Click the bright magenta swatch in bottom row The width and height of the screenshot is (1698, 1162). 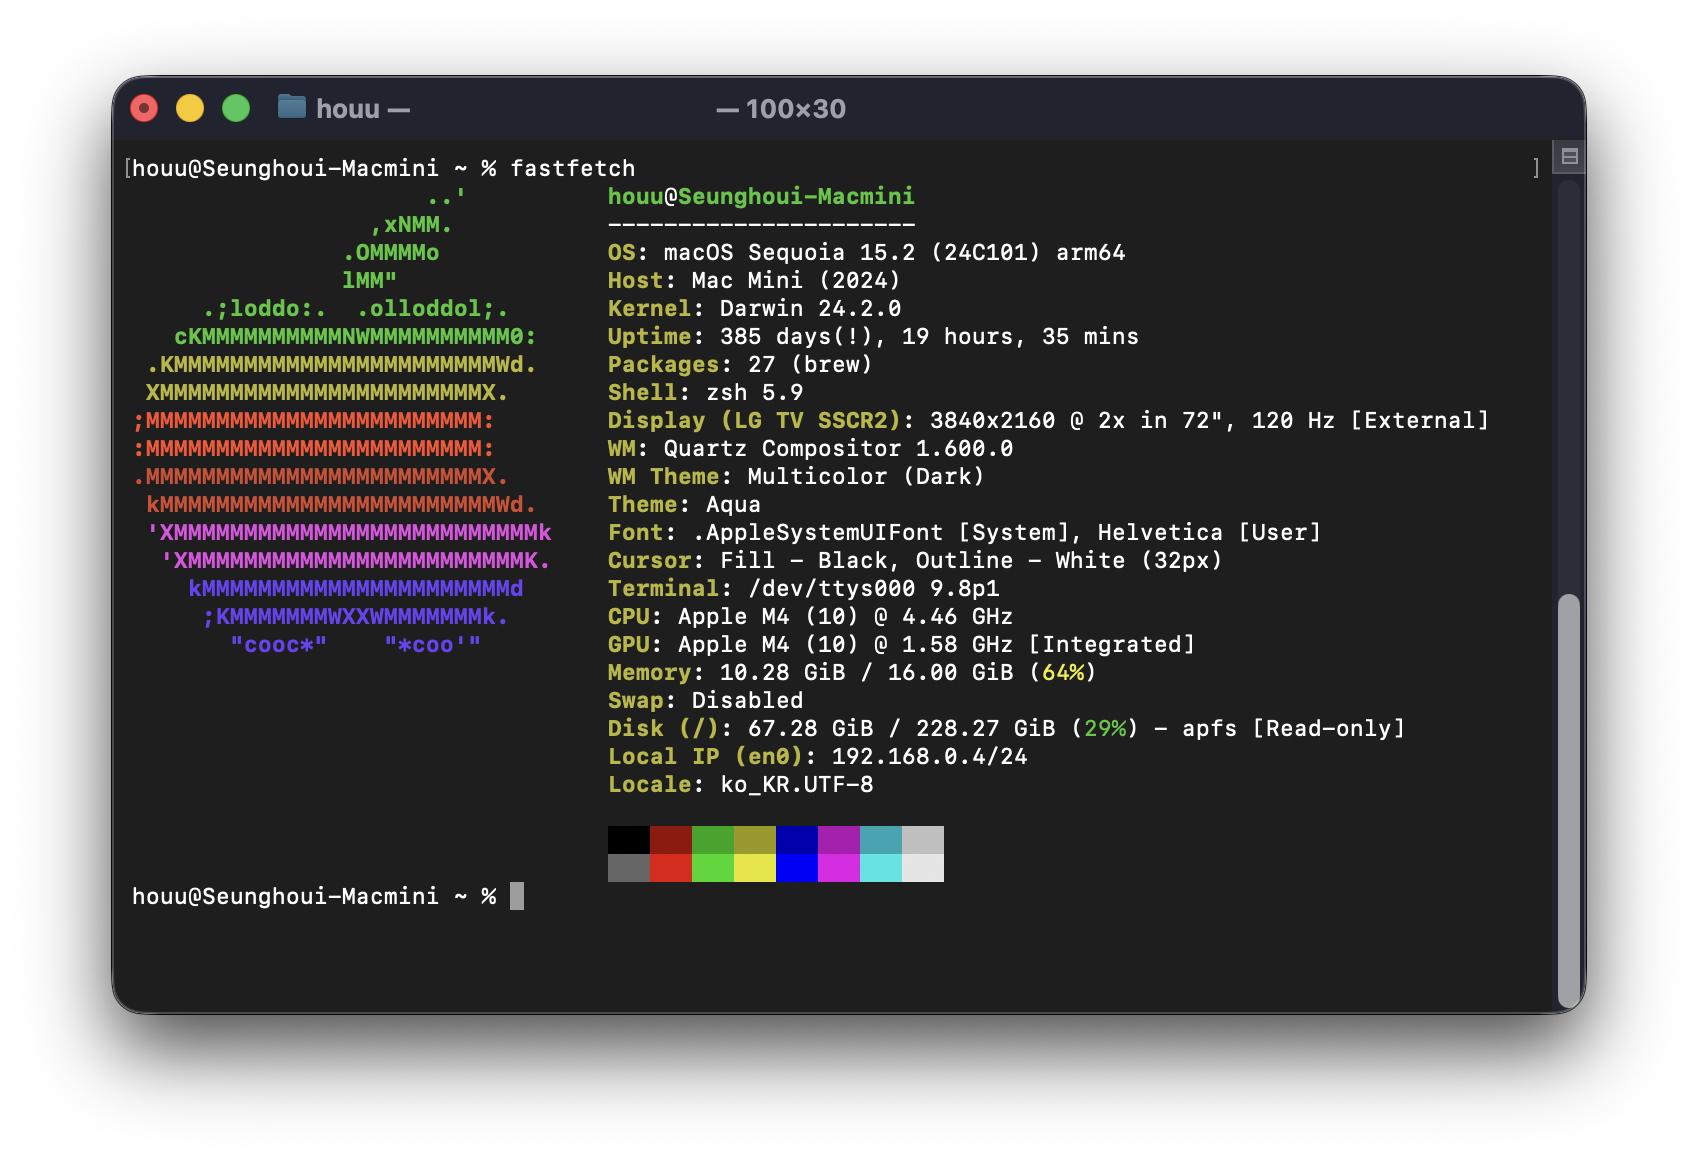click(838, 868)
